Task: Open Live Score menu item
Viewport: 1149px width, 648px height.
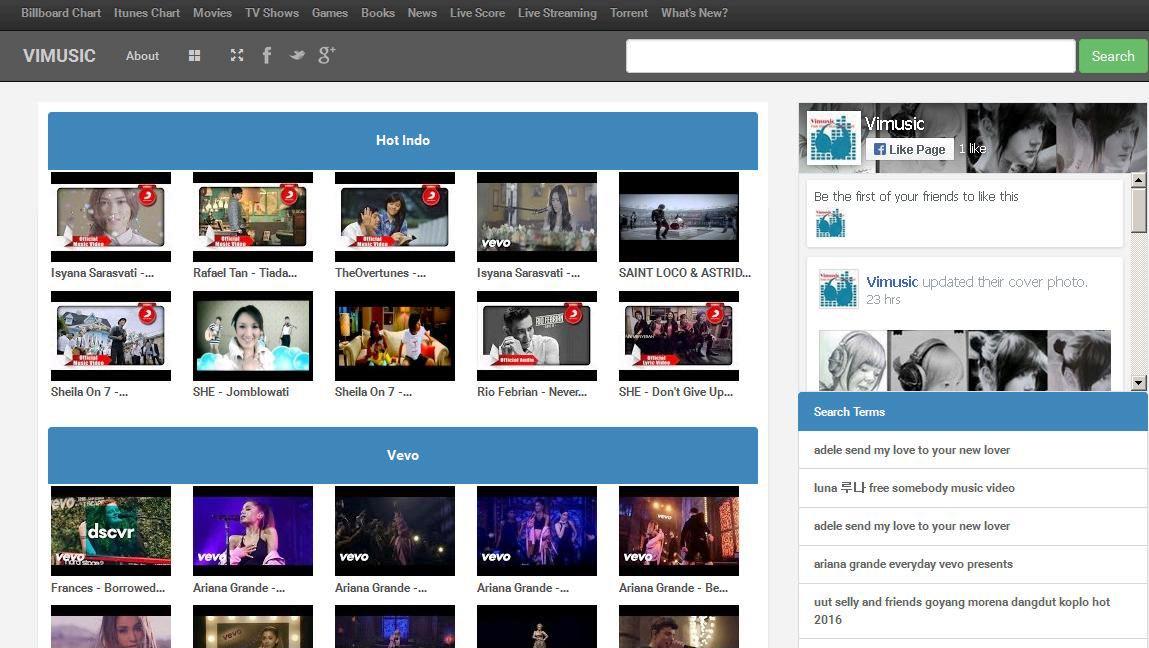Action: point(477,13)
